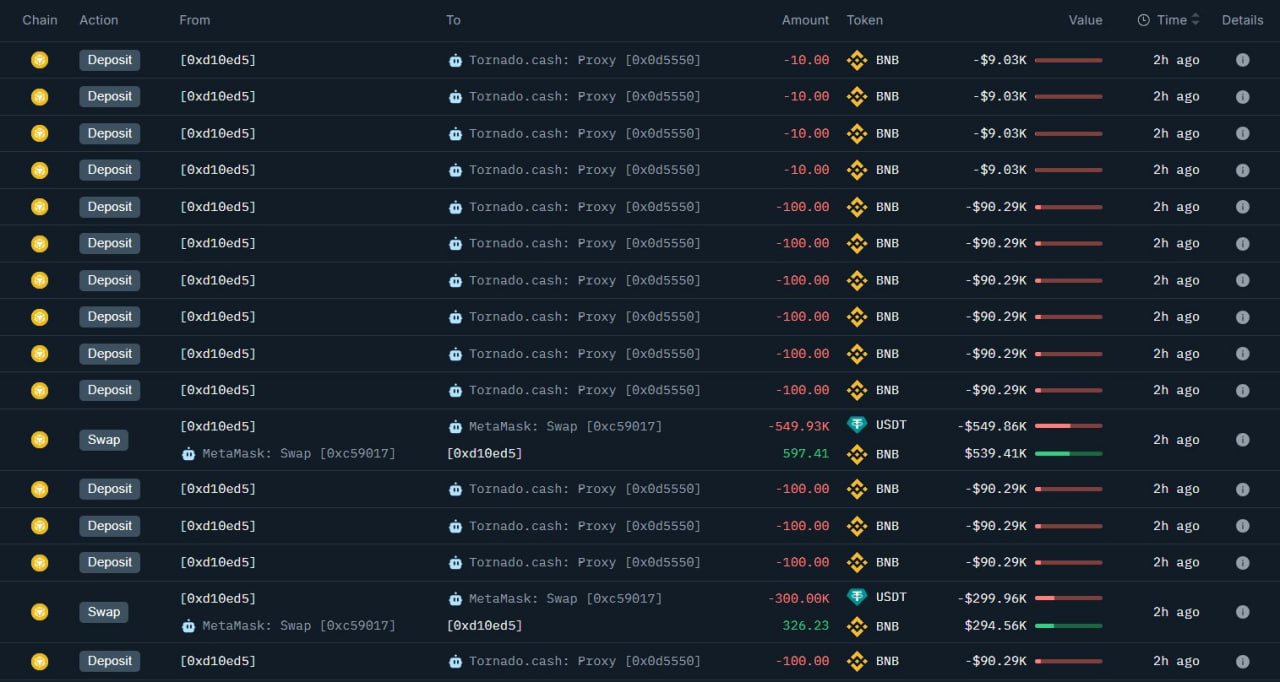
Task: Click the BNB chain icon on the 549.93K swap row
Action: tap(39, 440)
